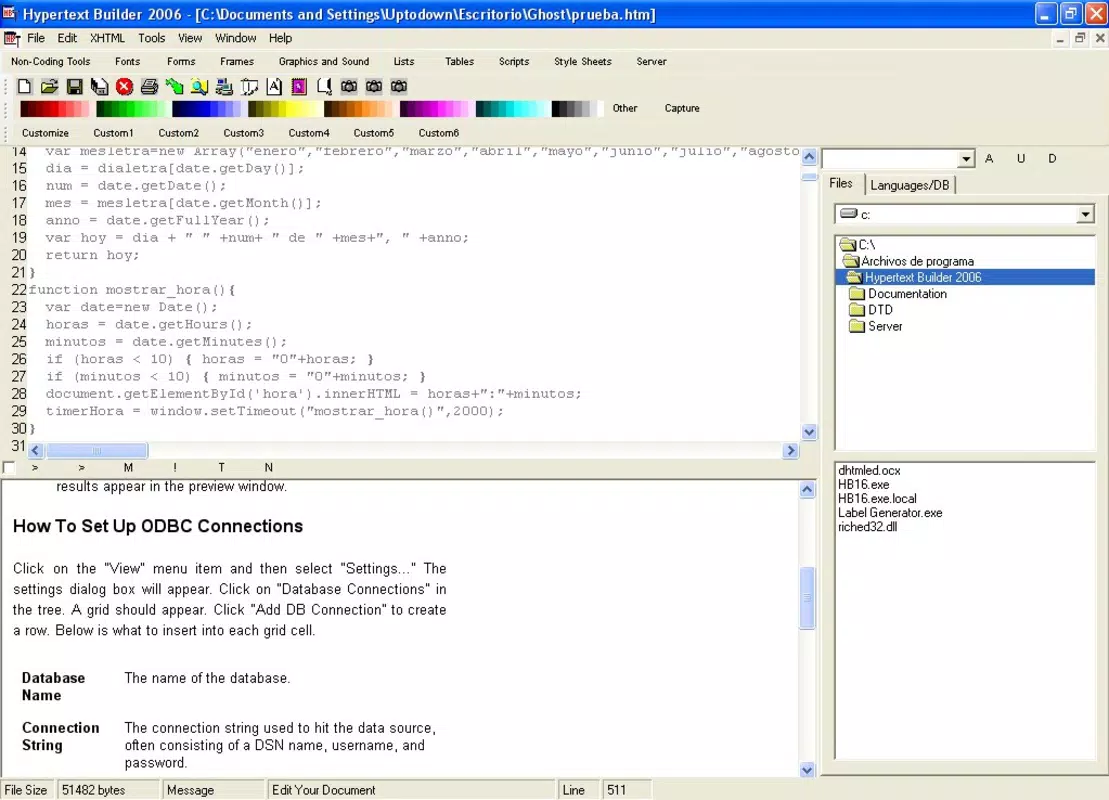Click the Custom6 button

click(x=439, y=133)
